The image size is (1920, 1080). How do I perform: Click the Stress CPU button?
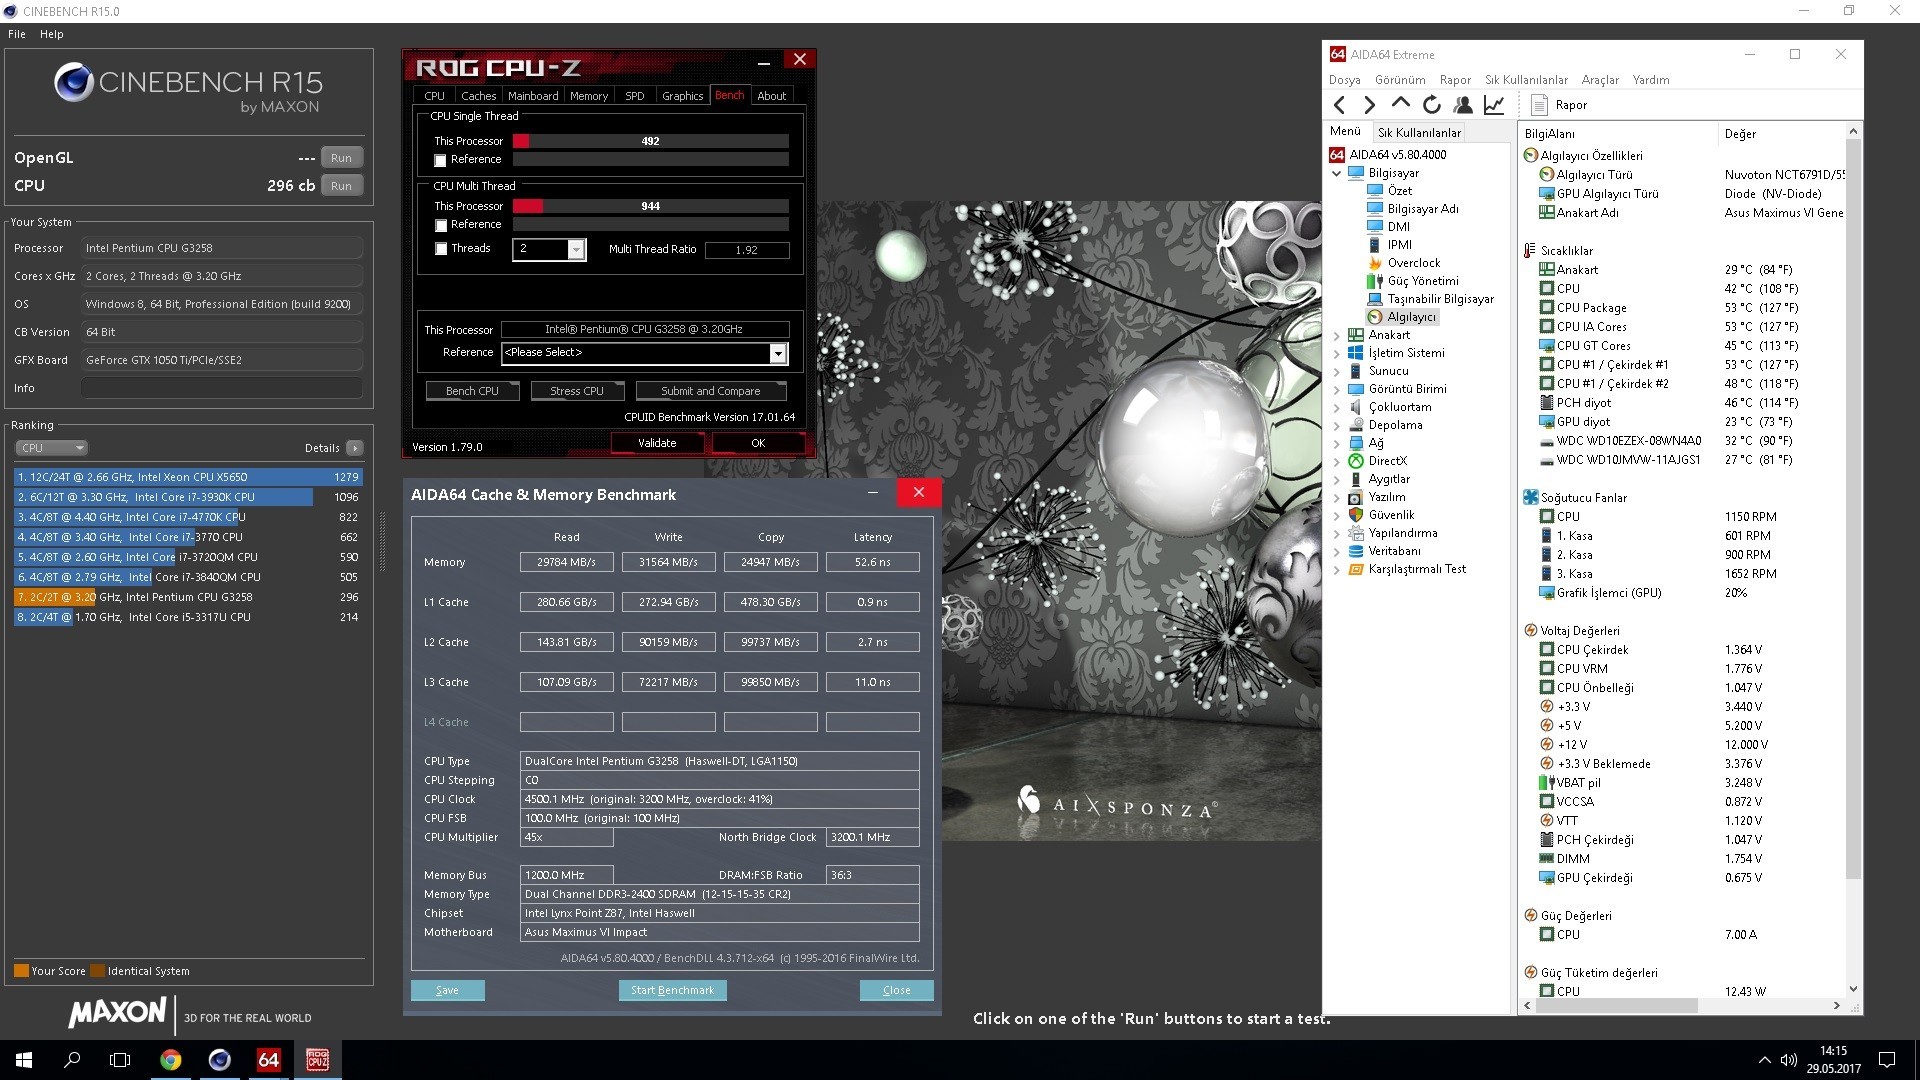(577, 391)
